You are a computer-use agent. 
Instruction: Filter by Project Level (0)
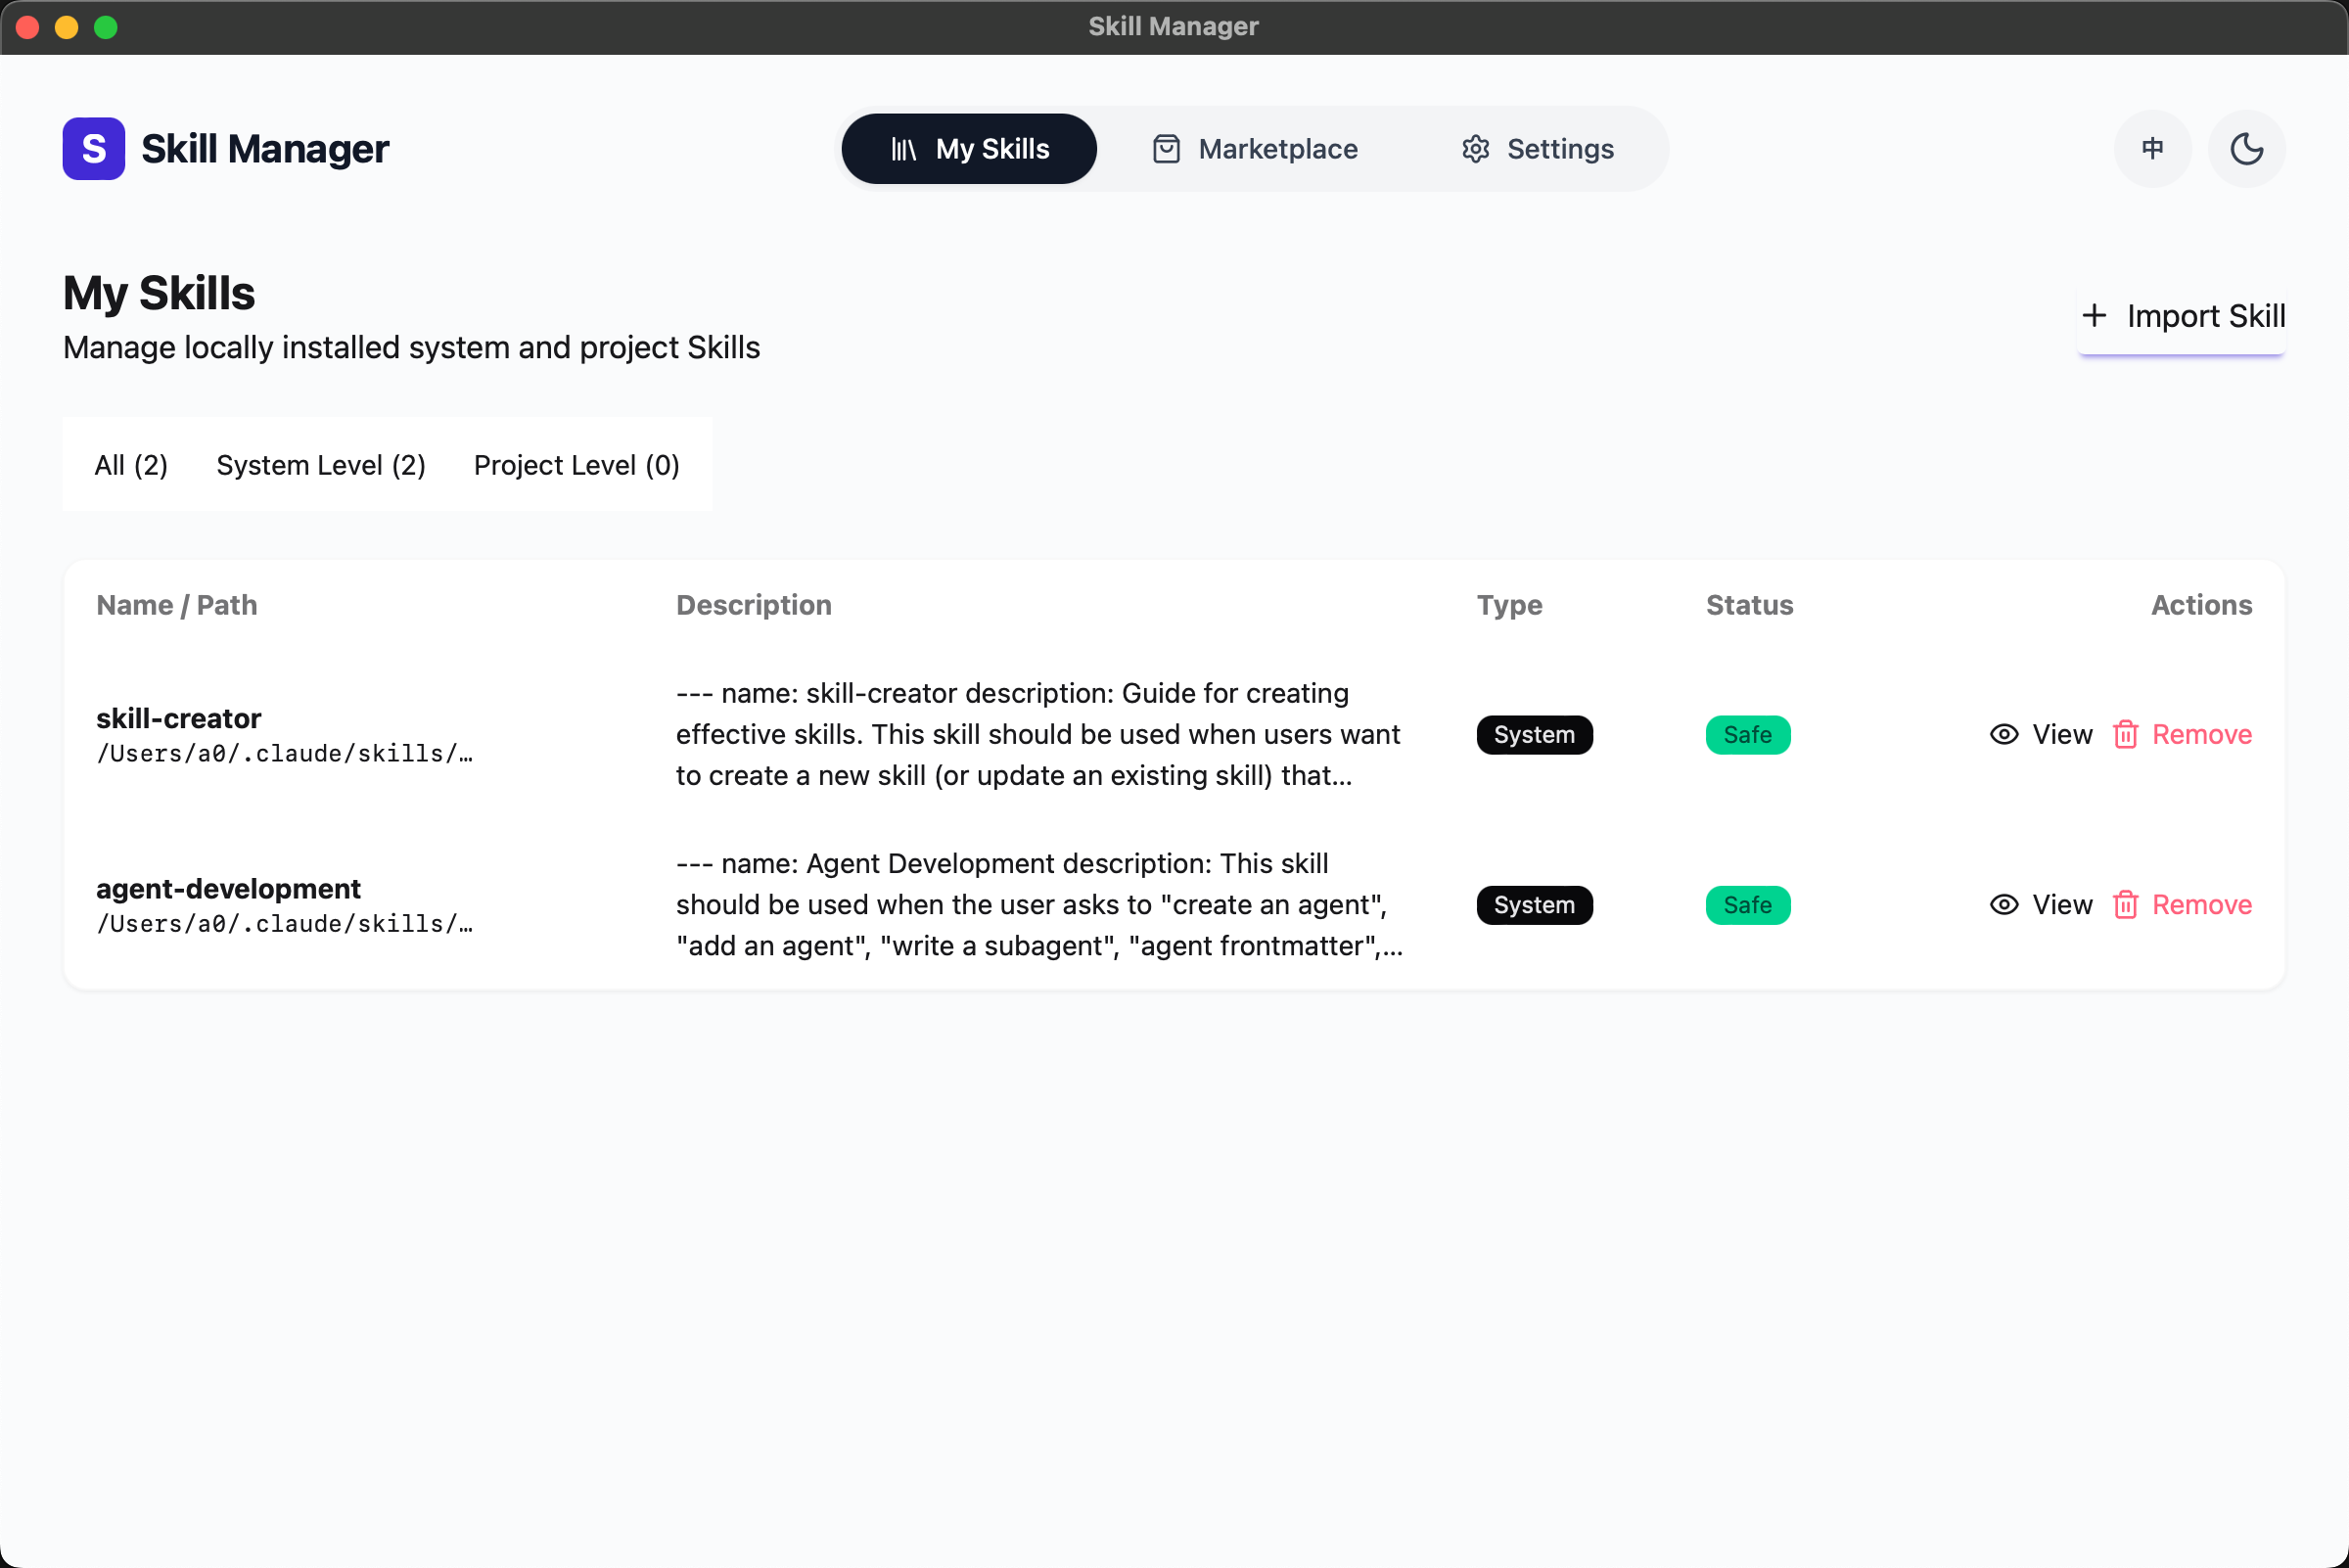pos(576,465)
